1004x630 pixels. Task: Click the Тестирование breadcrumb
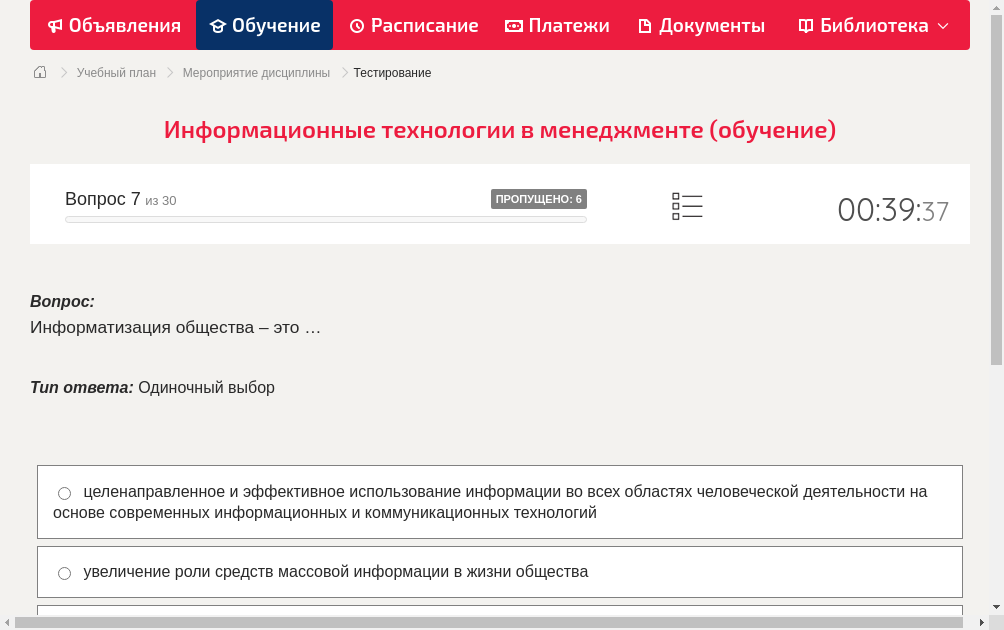click(392, 72)
